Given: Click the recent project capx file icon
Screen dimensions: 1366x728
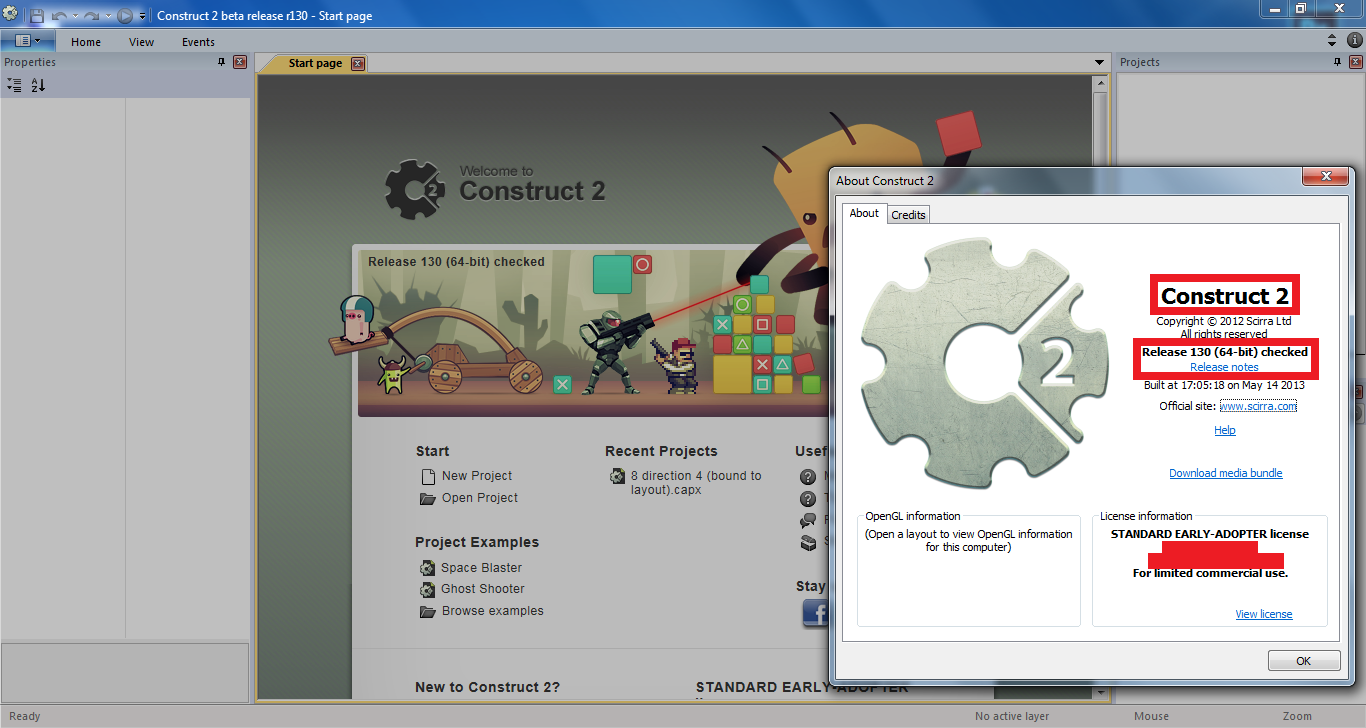Looking at the screenshot, I should tap(618, 476).
